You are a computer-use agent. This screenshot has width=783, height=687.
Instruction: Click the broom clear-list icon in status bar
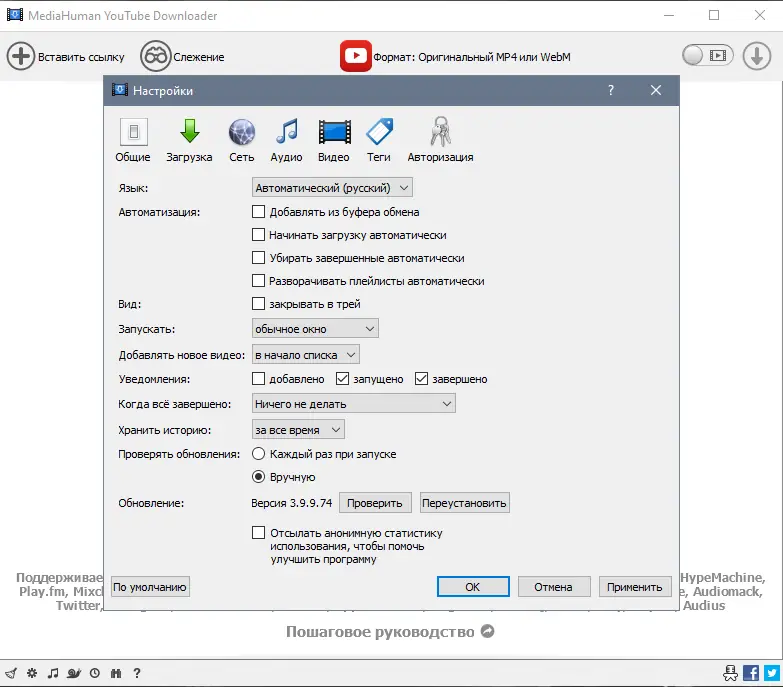point(11,673)
